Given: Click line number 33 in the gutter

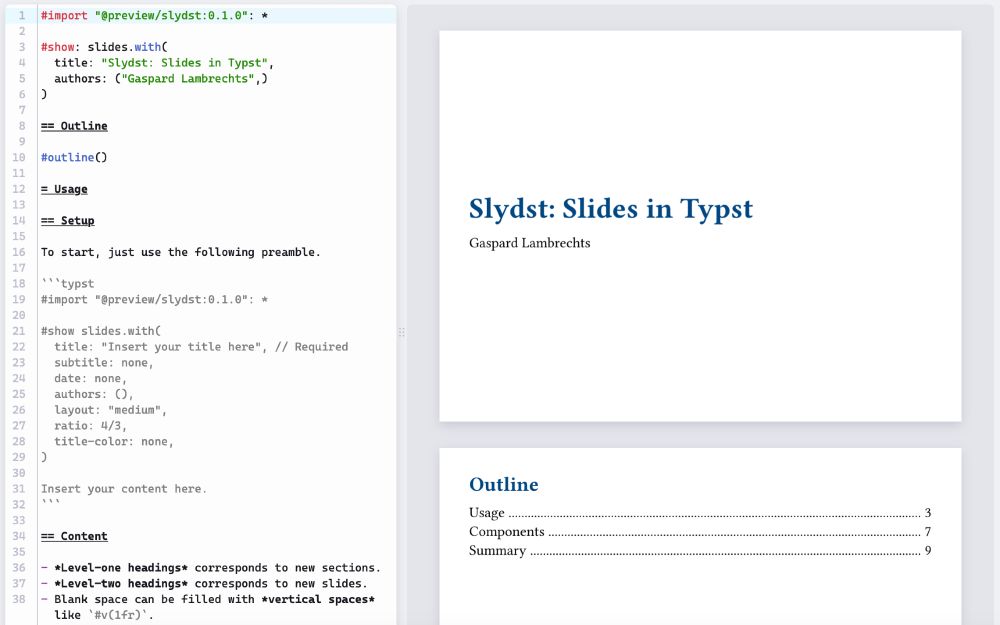Looking at the screenshot, I should point(18,520).
